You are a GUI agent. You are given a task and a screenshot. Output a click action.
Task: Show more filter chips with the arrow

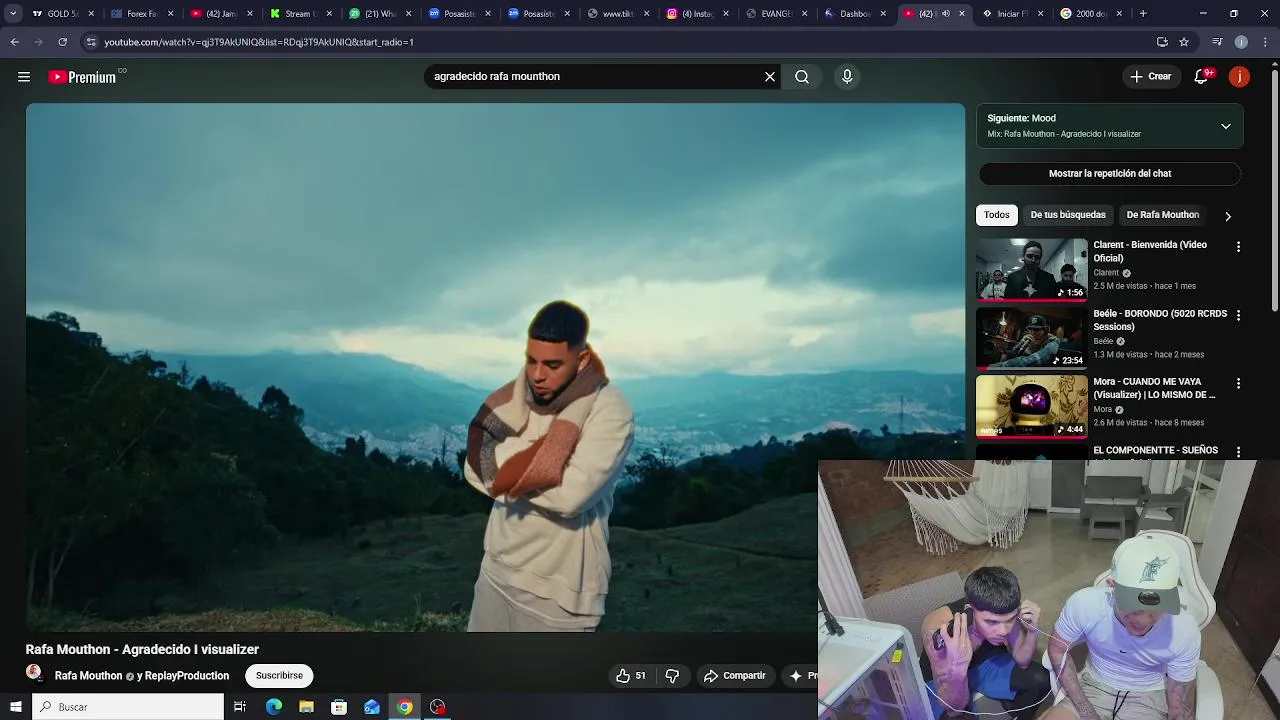(x=1228, y=216)
